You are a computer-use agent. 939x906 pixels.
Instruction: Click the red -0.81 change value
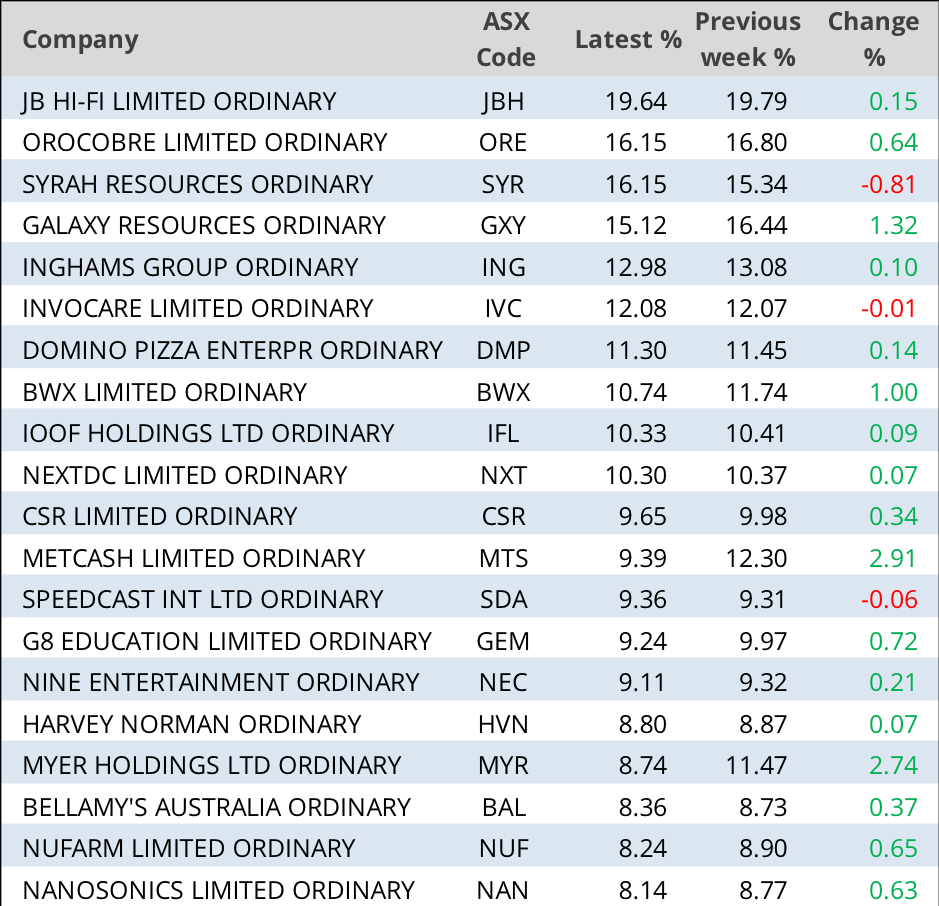pos(889,184)
